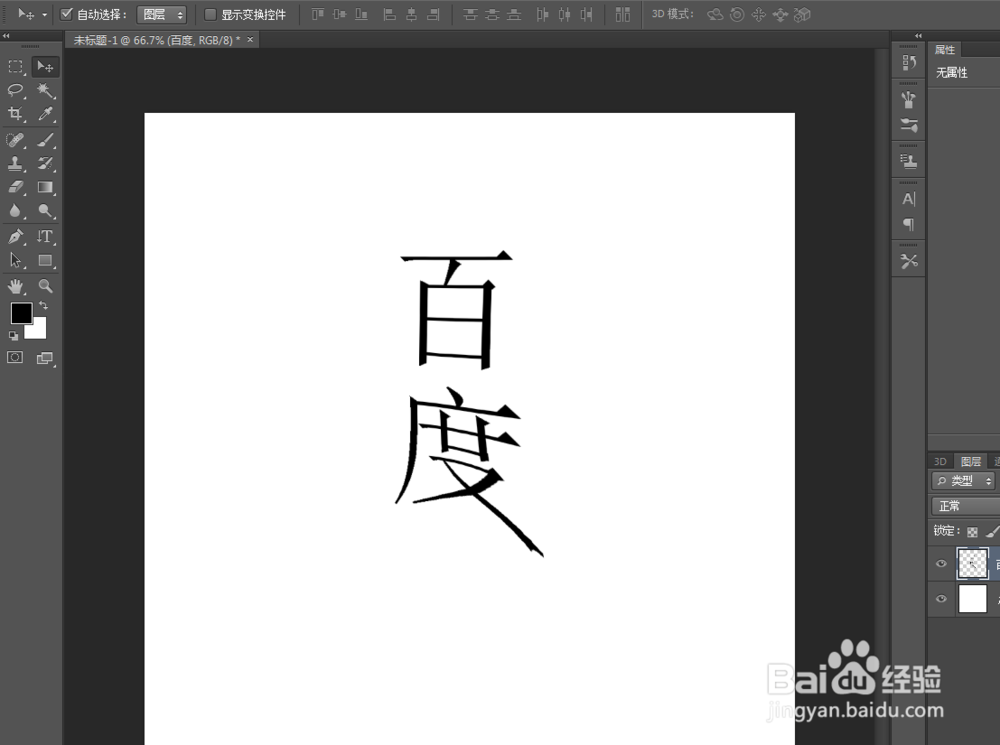The image size is (1000, 745).
Task: Click the white background color swatch
Action: tap(38, 330)
